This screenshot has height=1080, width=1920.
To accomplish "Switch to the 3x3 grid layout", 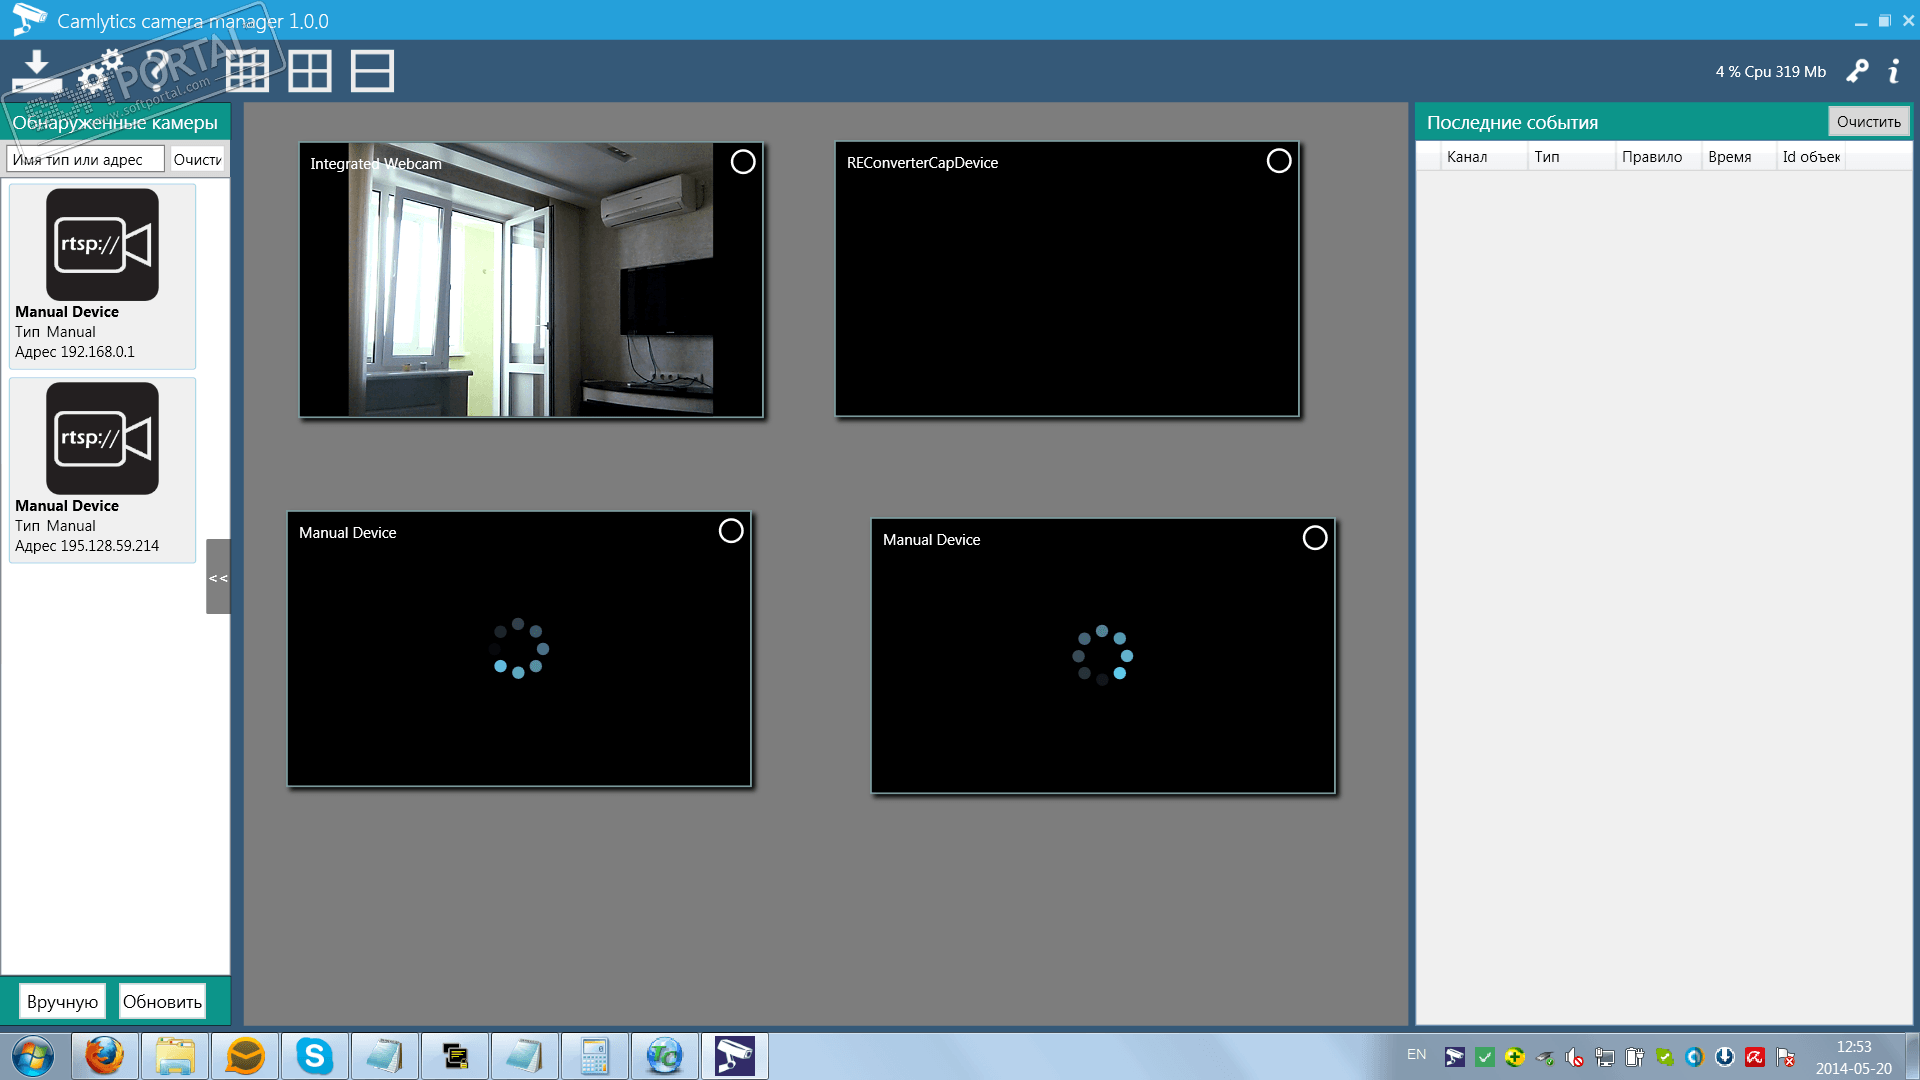I will pos(247,71).
